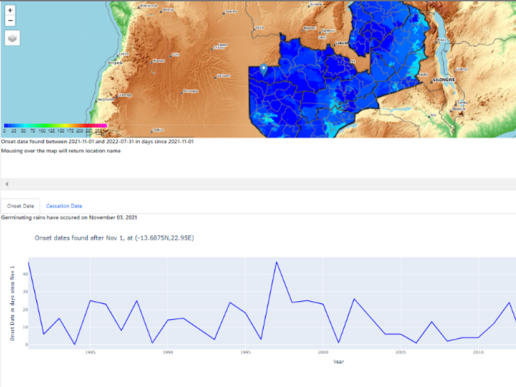Click chart low point at 1984

pyautogui.click(x=75, y=344)
